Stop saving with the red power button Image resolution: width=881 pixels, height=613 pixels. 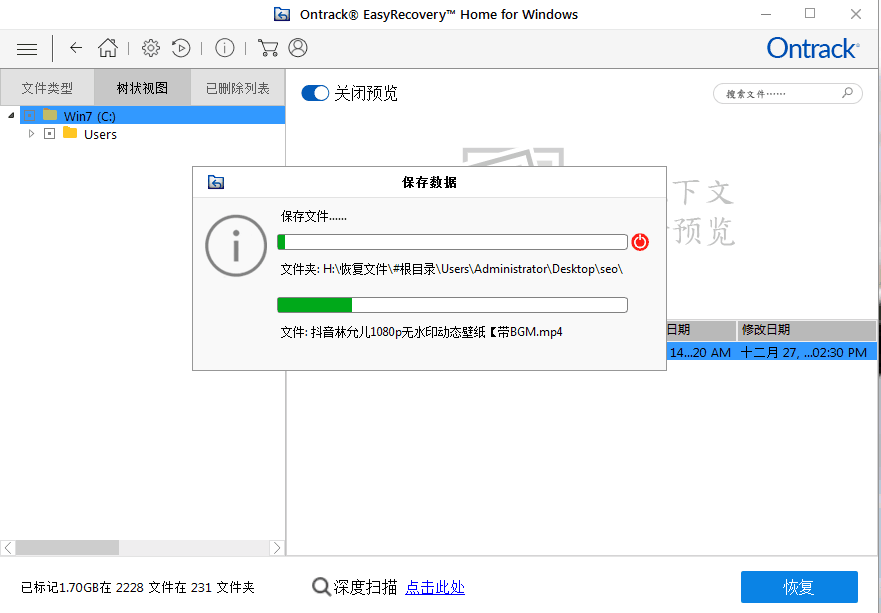coord(640,242)
